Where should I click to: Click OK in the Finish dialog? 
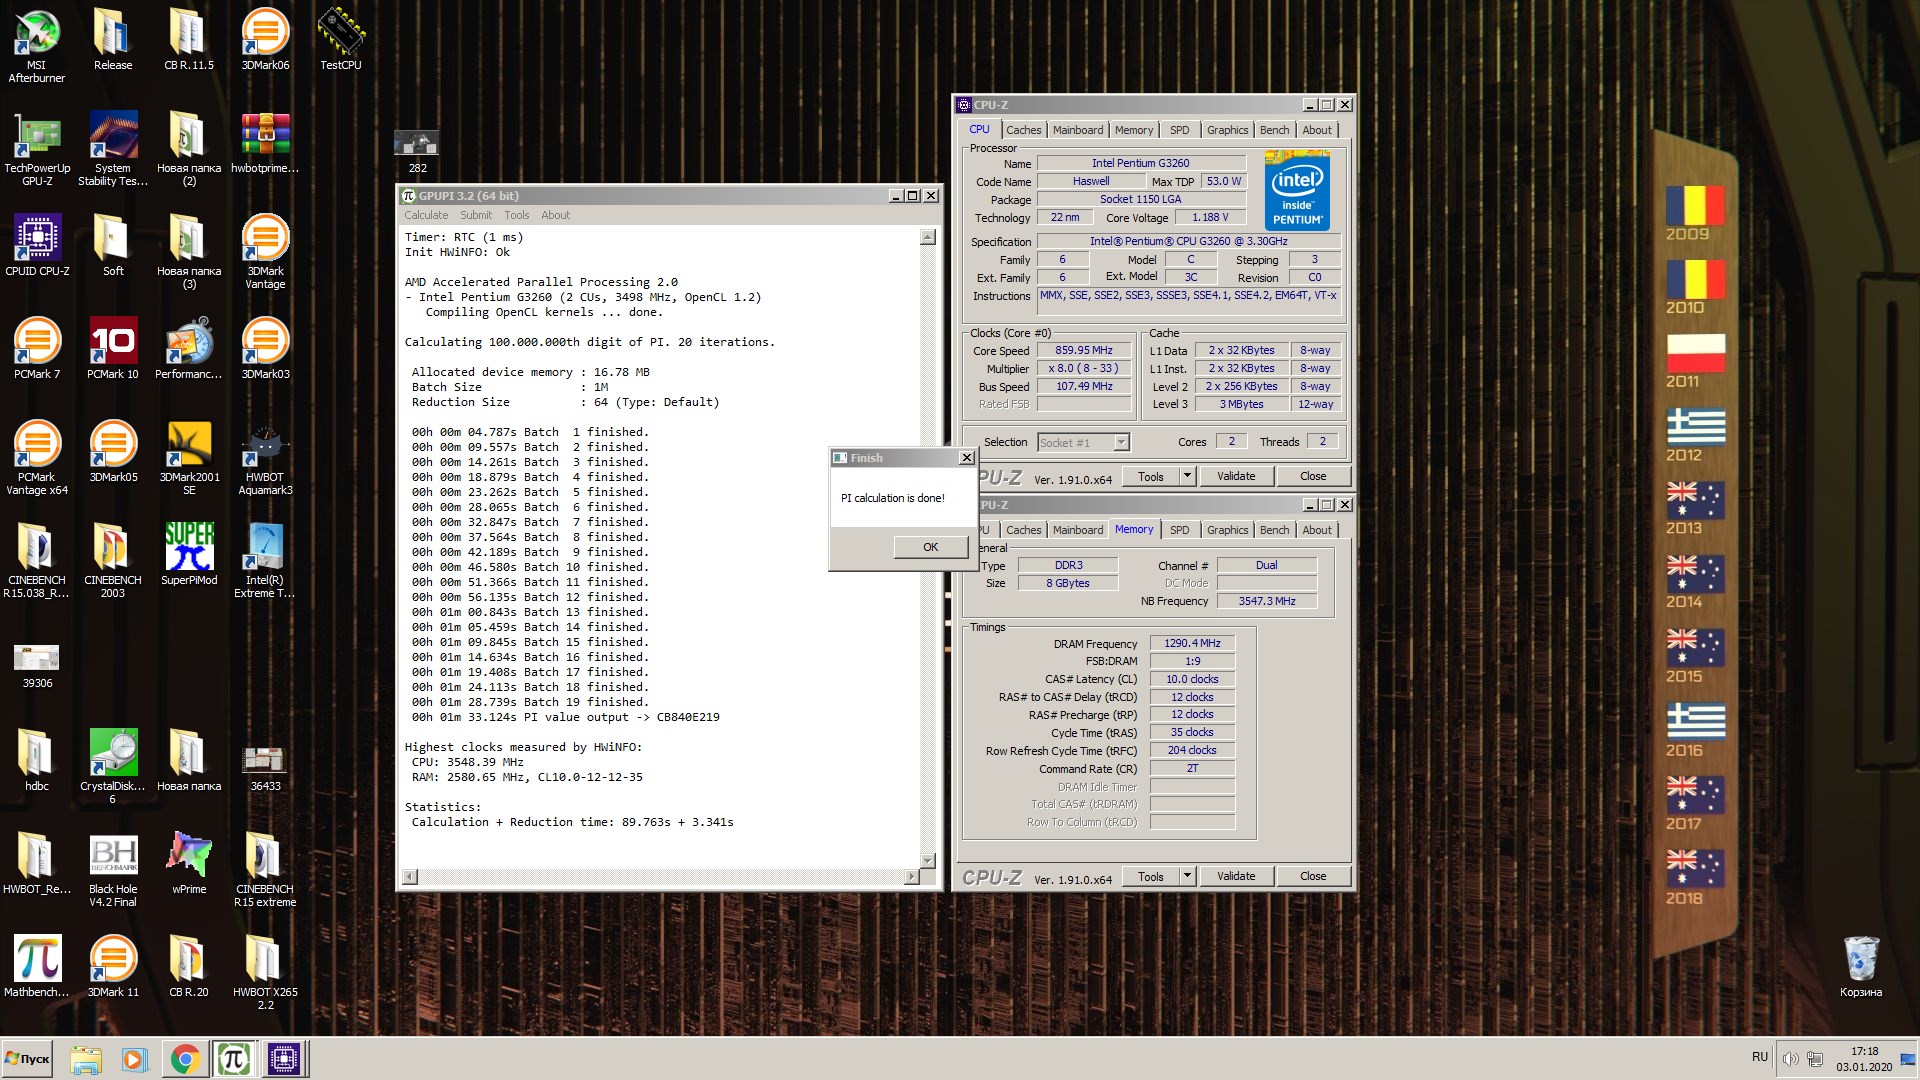tap(930, 547)
